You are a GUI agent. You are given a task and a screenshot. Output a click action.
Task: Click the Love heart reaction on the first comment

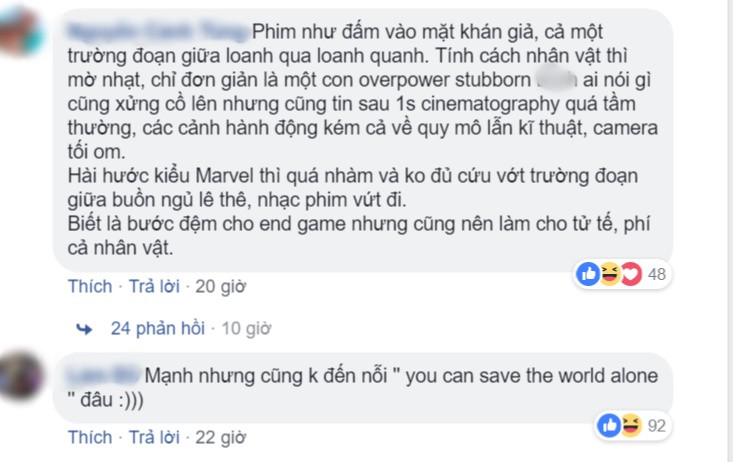[631, 274]
